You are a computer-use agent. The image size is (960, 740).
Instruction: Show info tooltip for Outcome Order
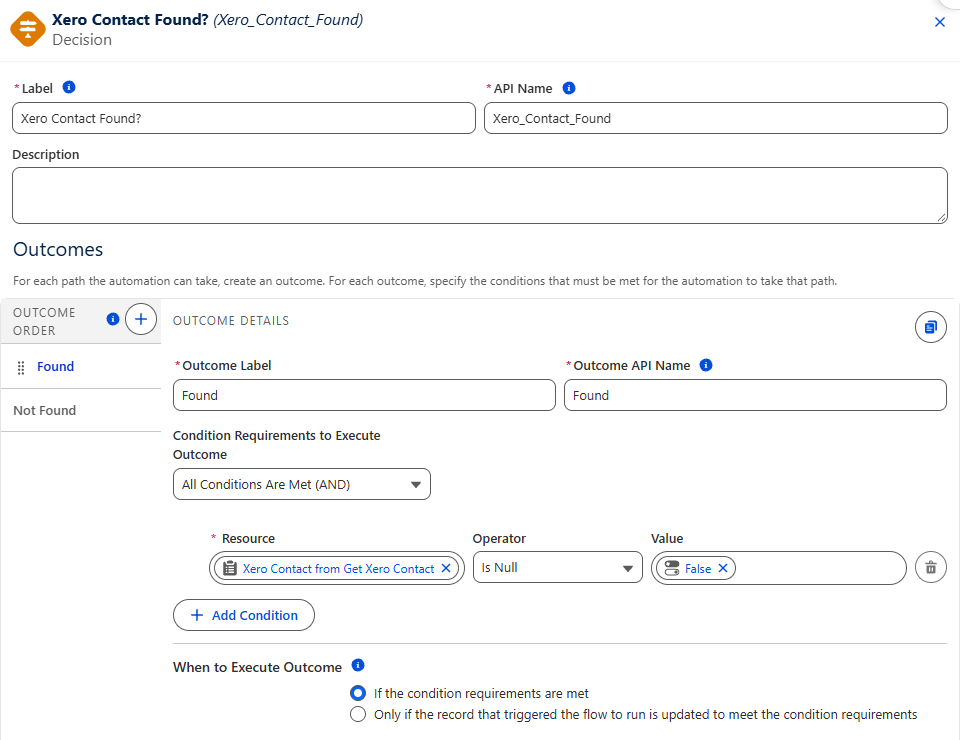[113, 319]
